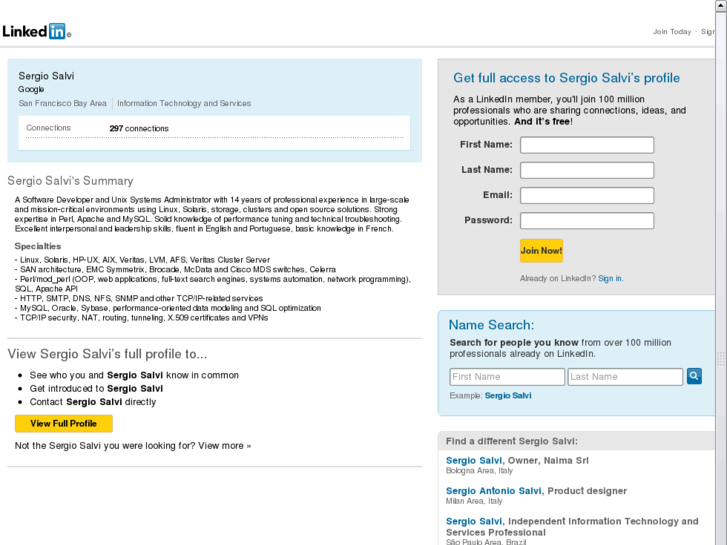Click the San Francisco Bay Area location
The height and width of the screenshot is (545, 727).
tap(63, 103)
